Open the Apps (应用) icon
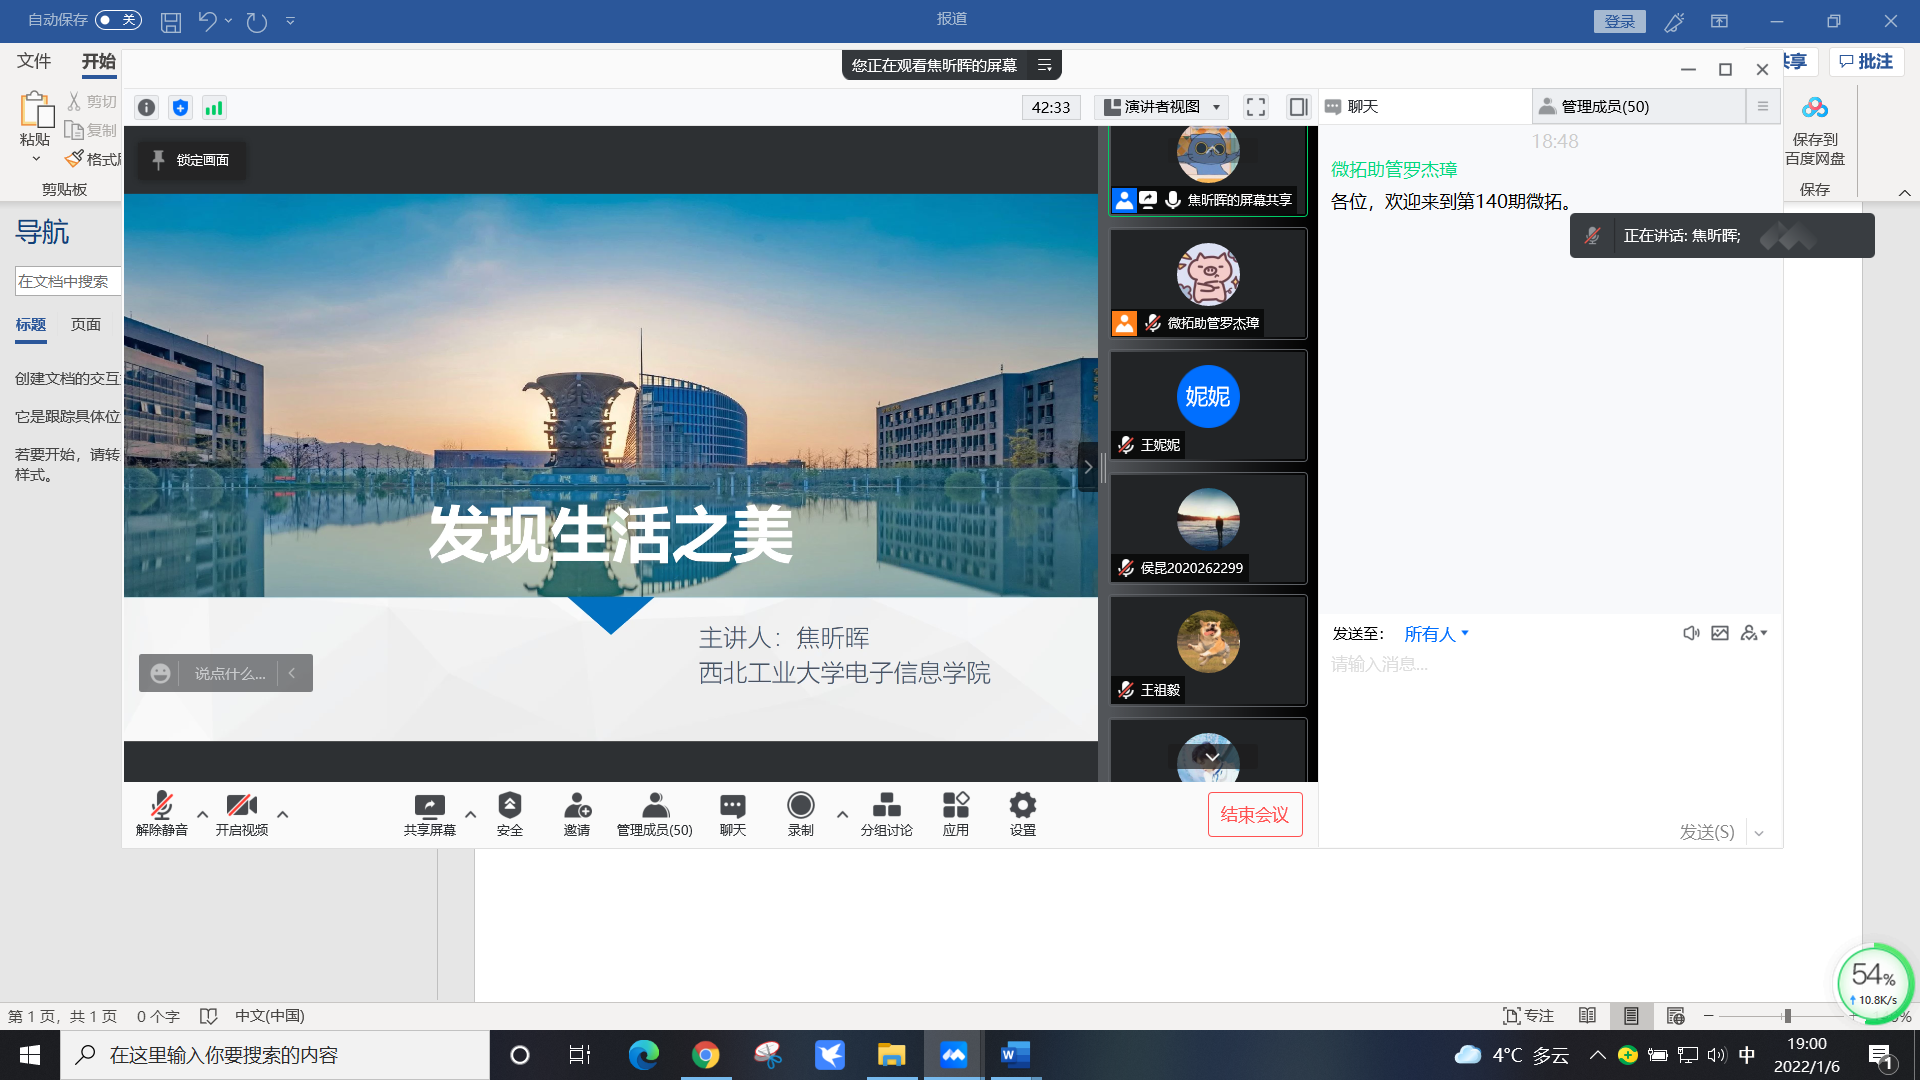The height and width of the screenshot is (1080, 1920). (x=955, y=806)
